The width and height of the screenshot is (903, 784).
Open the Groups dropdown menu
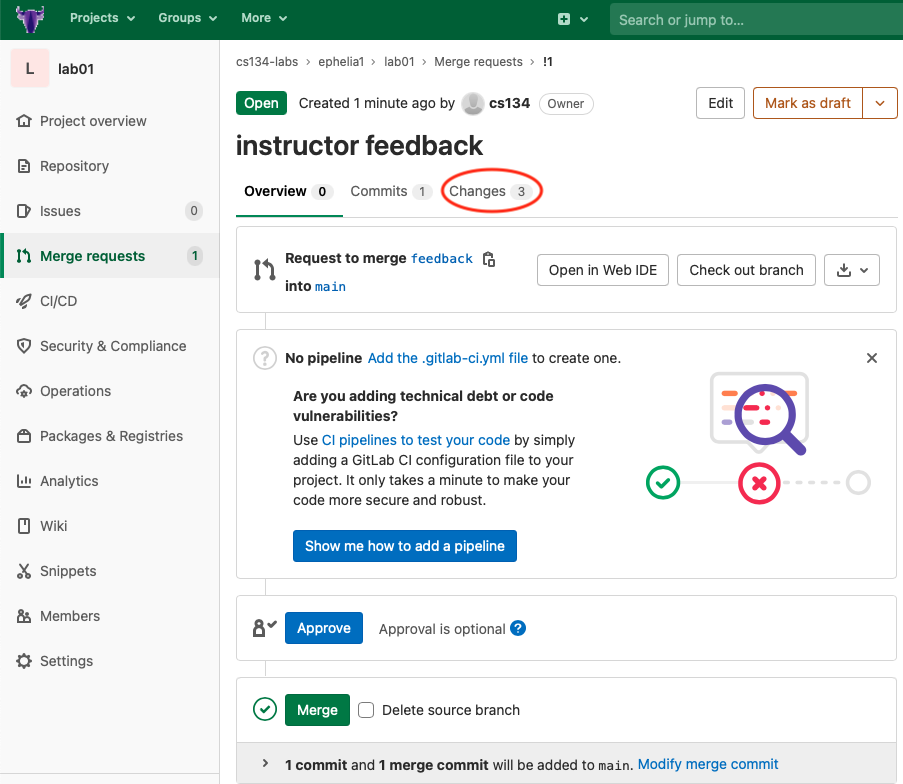click(188, 18)
